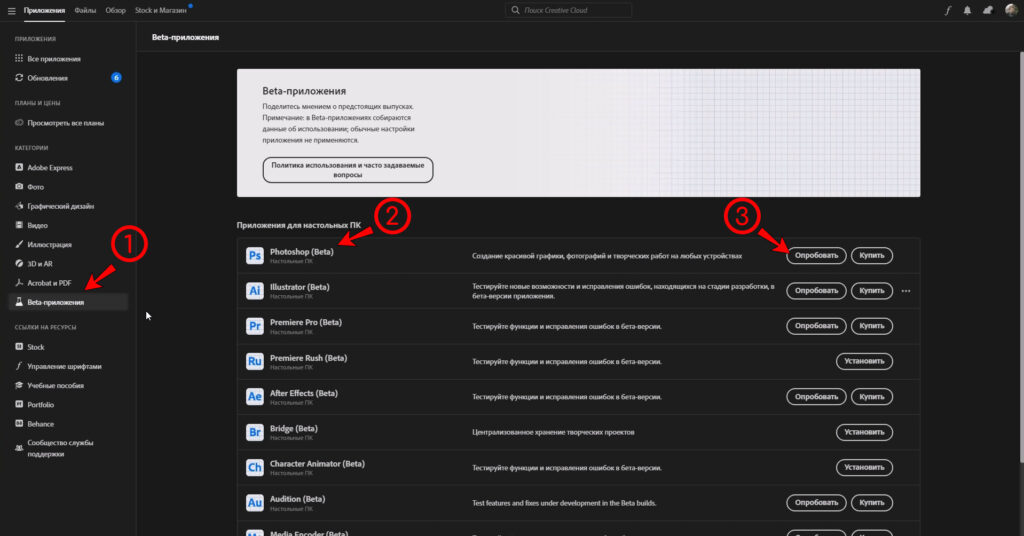The height and width of the screenshot is (536, 1024).
Task: Switch to Приложения tab
Action: [44, 10]
